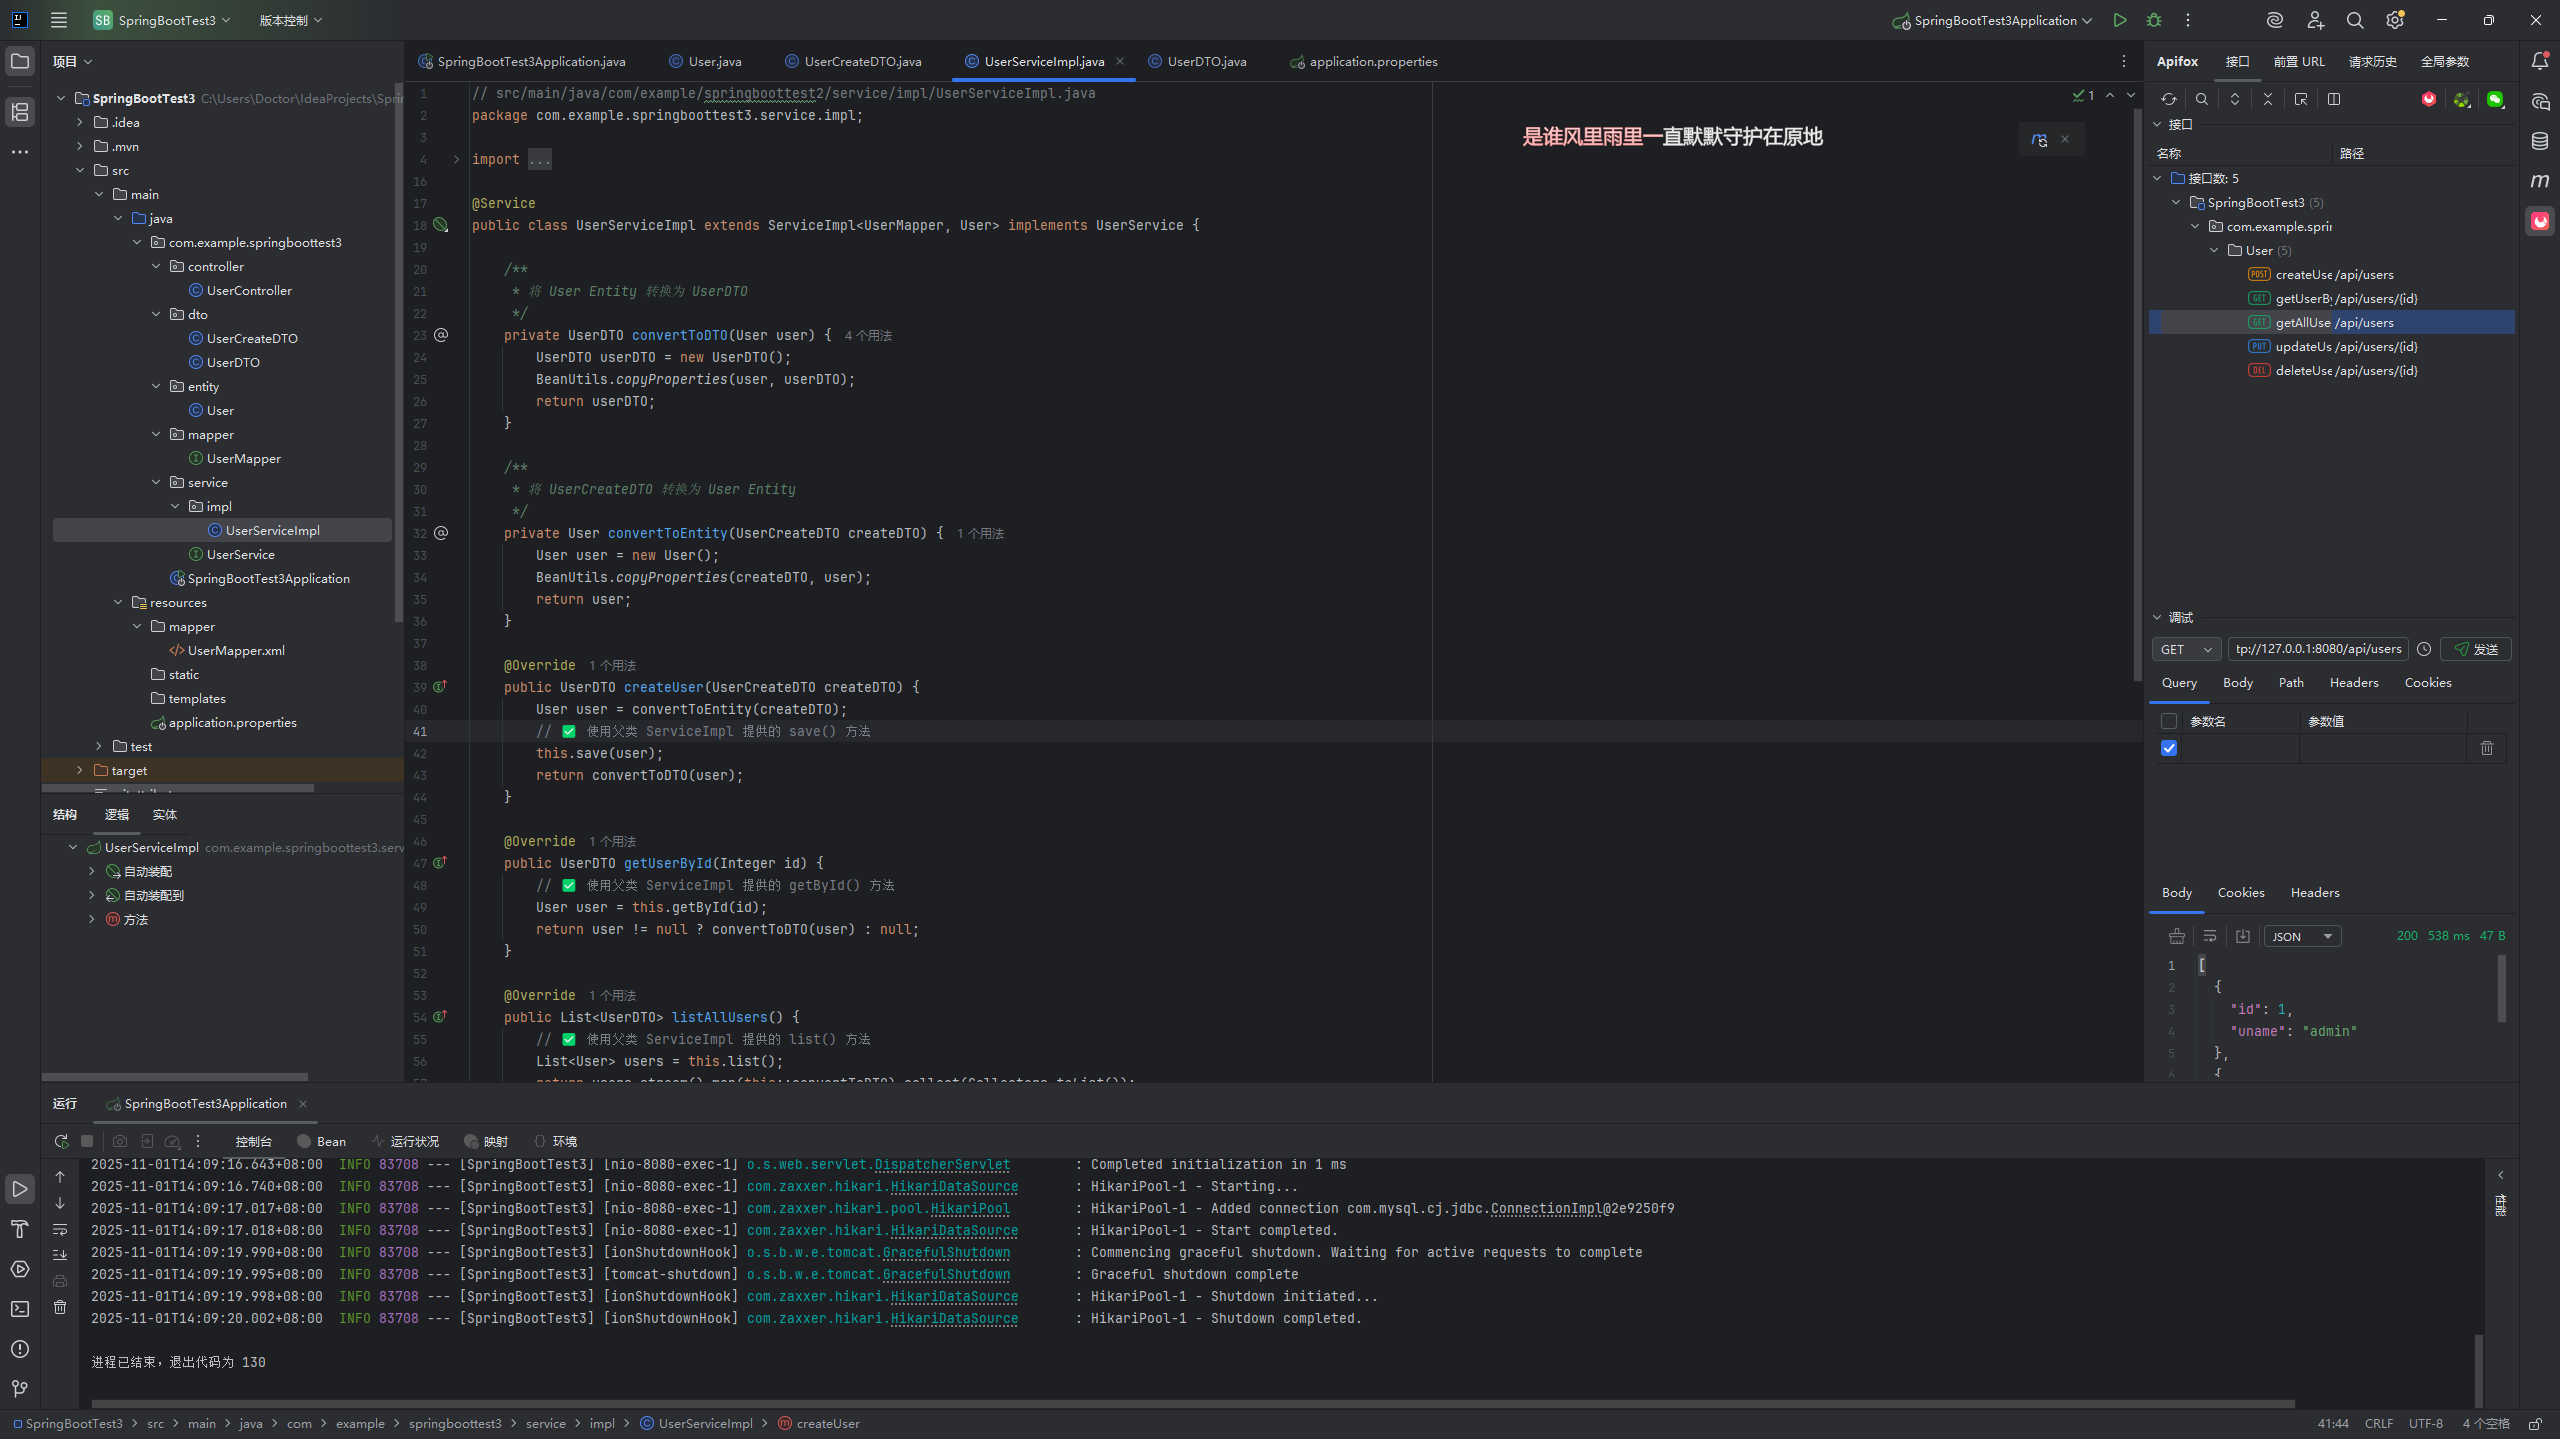Open the Git branch tool window icon
This screenshot has width=2560, height=1439.
point(20,1388)
